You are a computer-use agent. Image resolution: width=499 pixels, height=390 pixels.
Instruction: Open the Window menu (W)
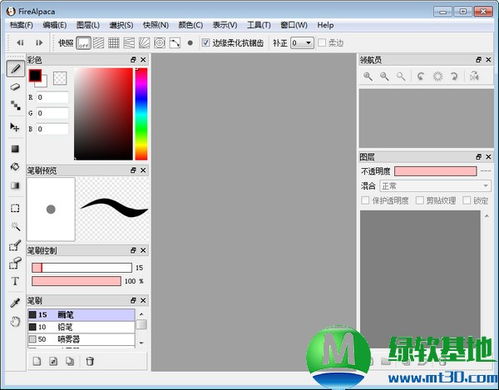coord(294,25)
